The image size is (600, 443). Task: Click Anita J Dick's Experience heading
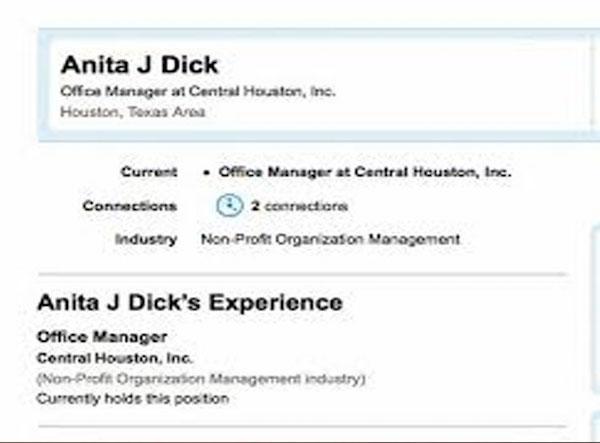point(190,302)
